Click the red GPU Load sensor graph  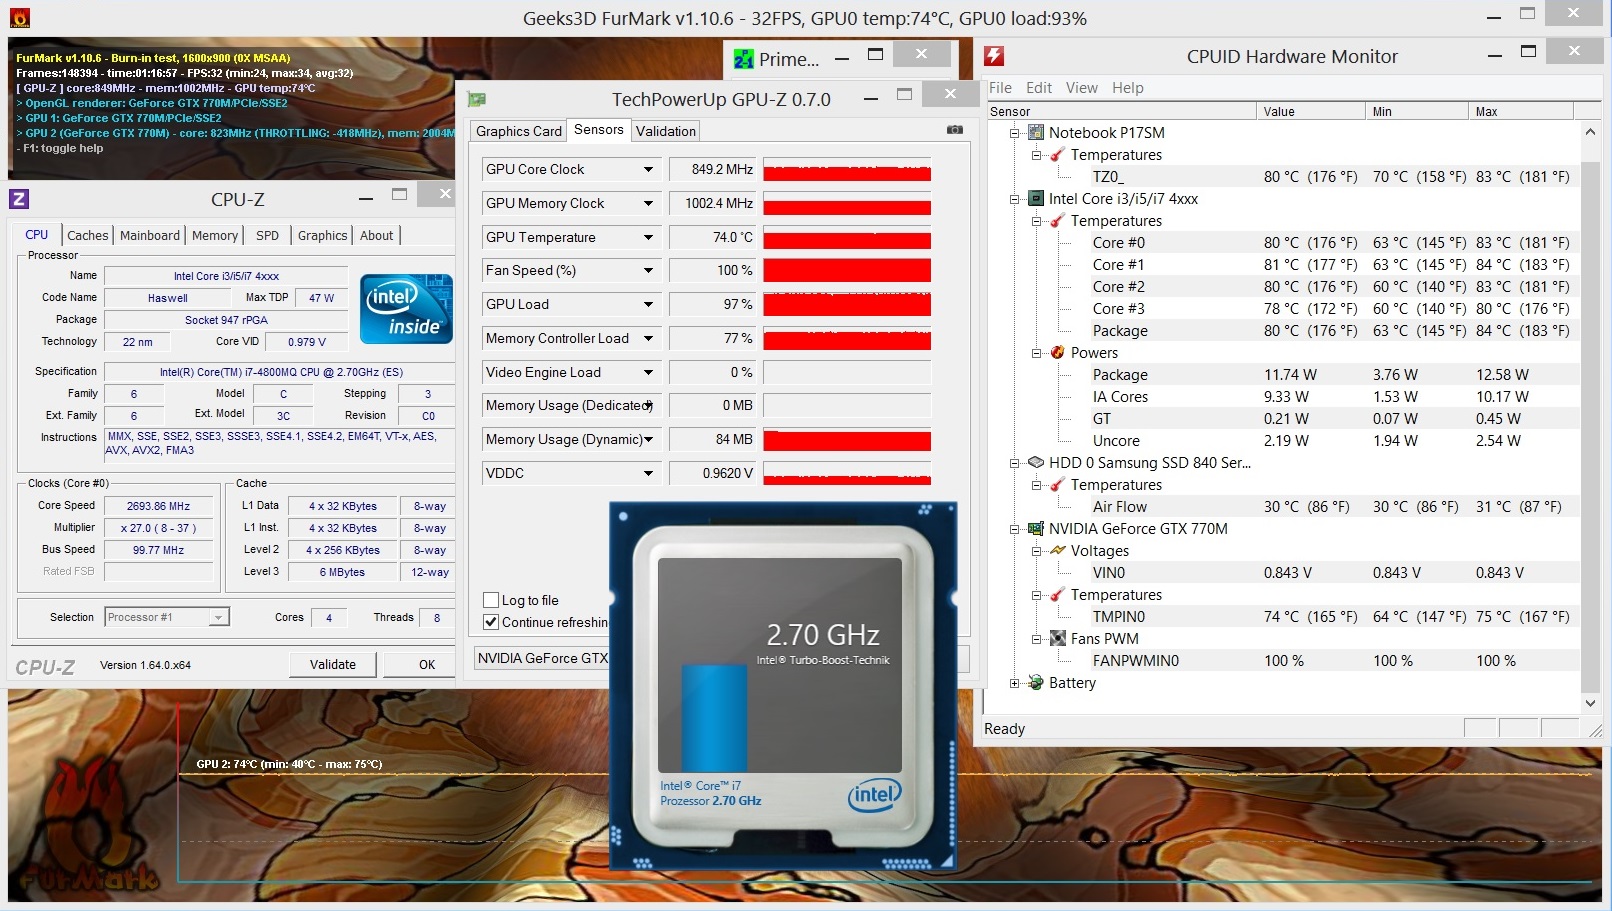coord(847,304)
